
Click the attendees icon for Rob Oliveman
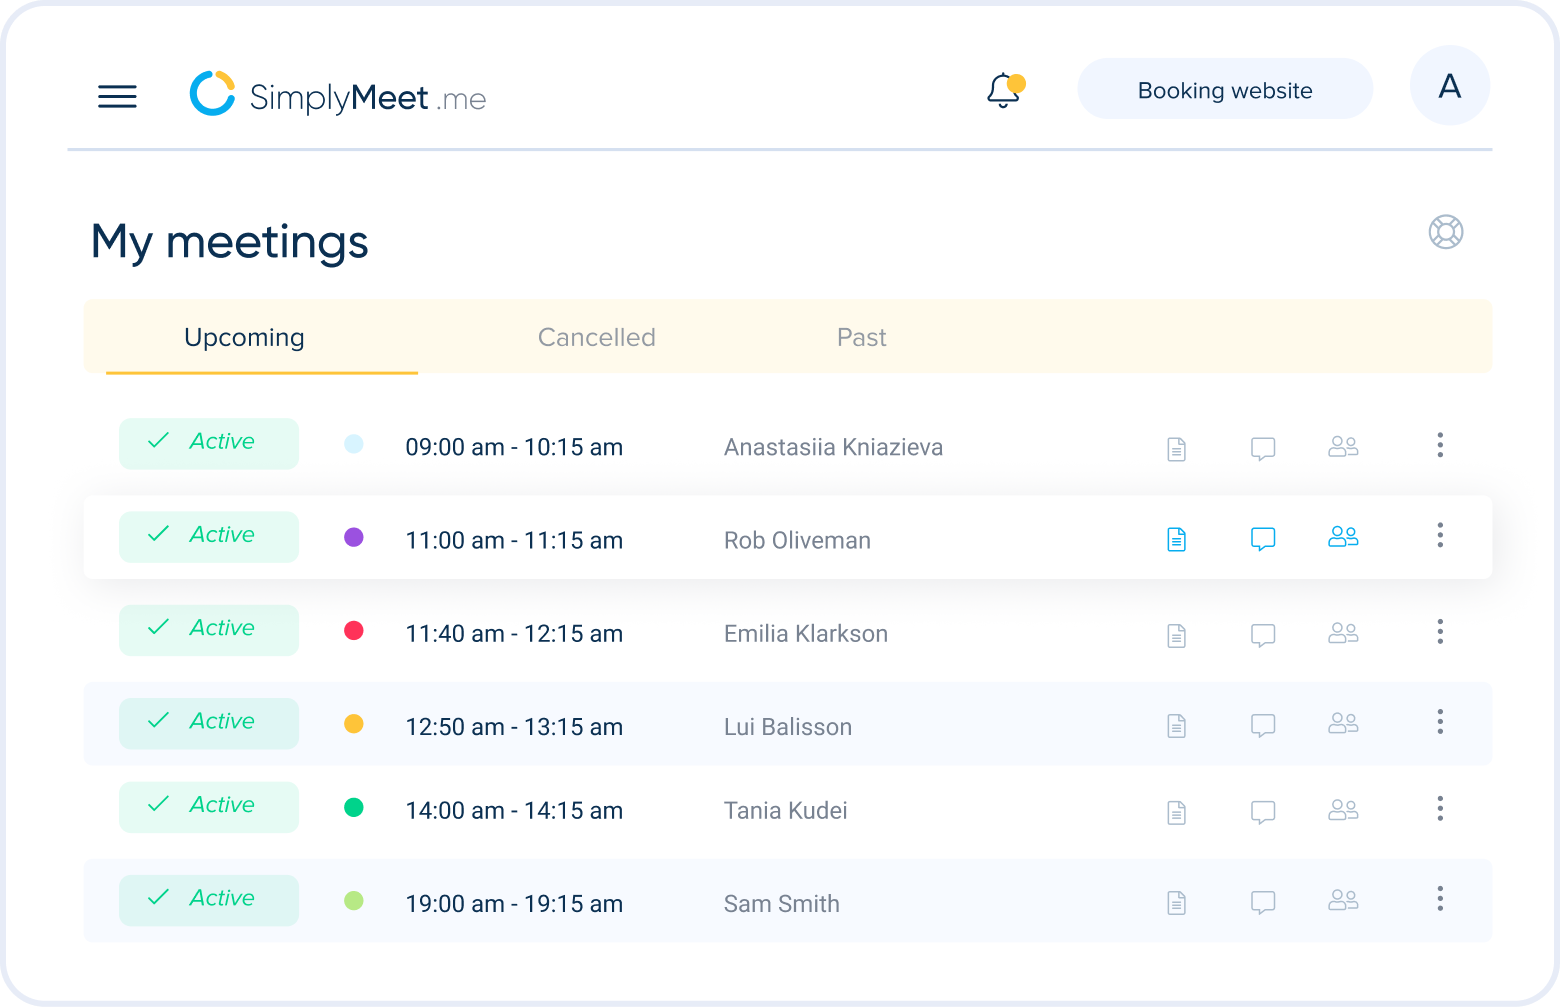[1343, 536]
